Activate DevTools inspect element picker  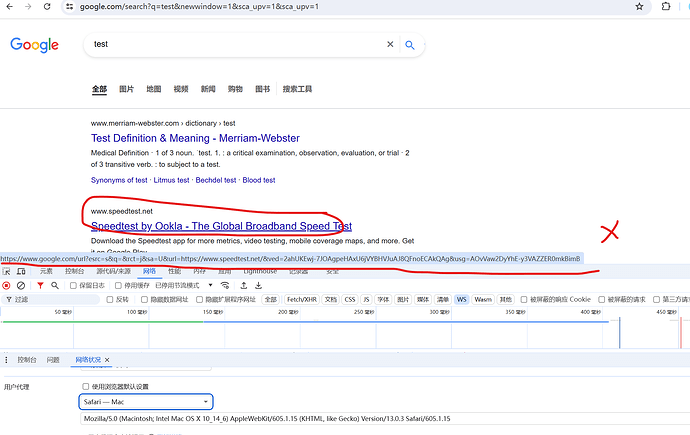7,271
